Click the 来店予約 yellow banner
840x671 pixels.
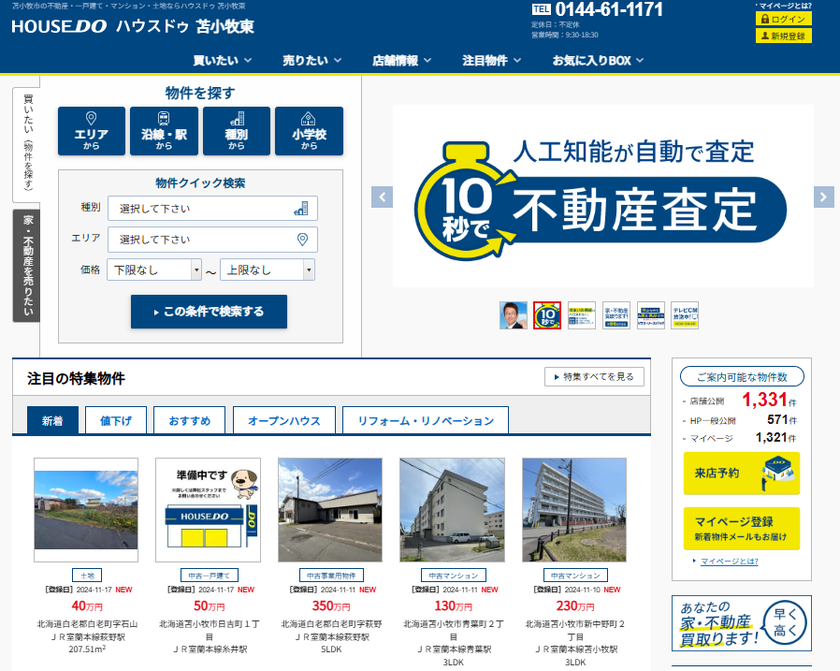tap(741, 473)
